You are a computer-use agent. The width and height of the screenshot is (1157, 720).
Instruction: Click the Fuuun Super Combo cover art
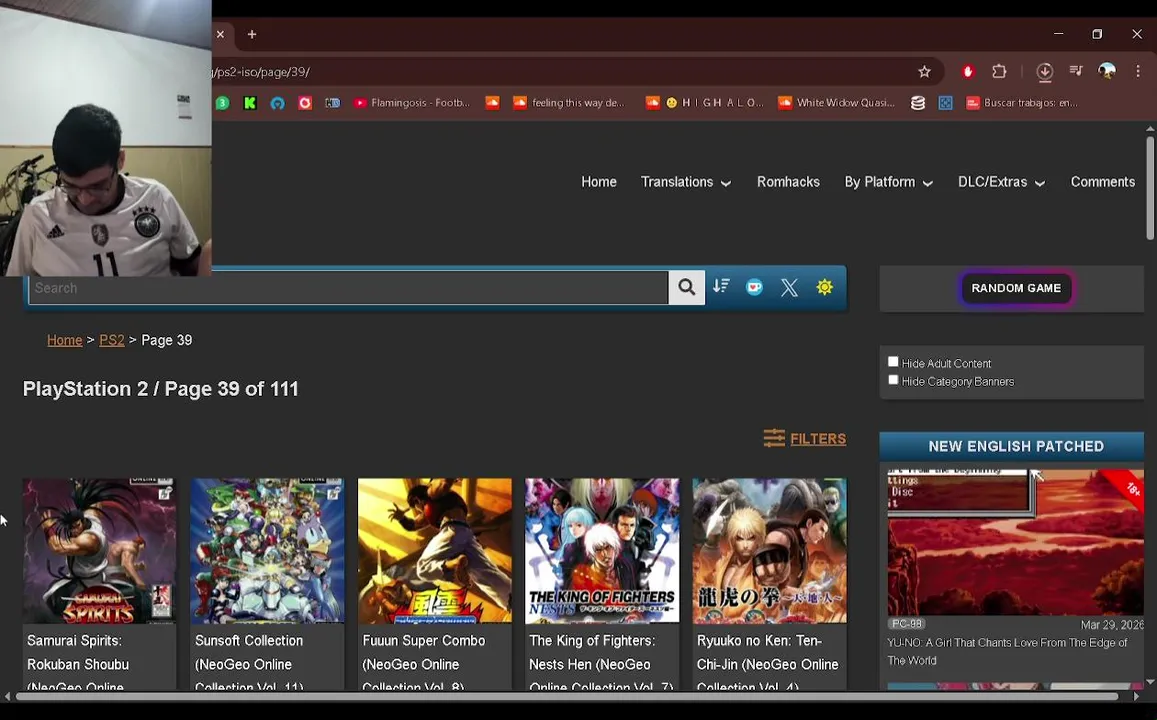[x=435, y=550]
